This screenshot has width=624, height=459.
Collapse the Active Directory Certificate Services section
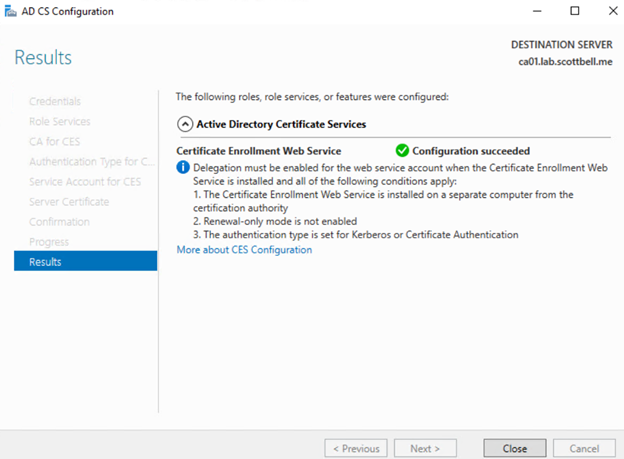(x=184, y=124)
